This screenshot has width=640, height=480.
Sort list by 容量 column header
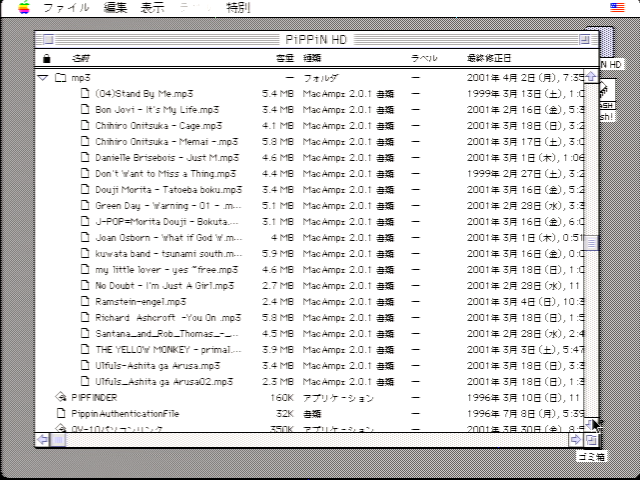point(285,58)
